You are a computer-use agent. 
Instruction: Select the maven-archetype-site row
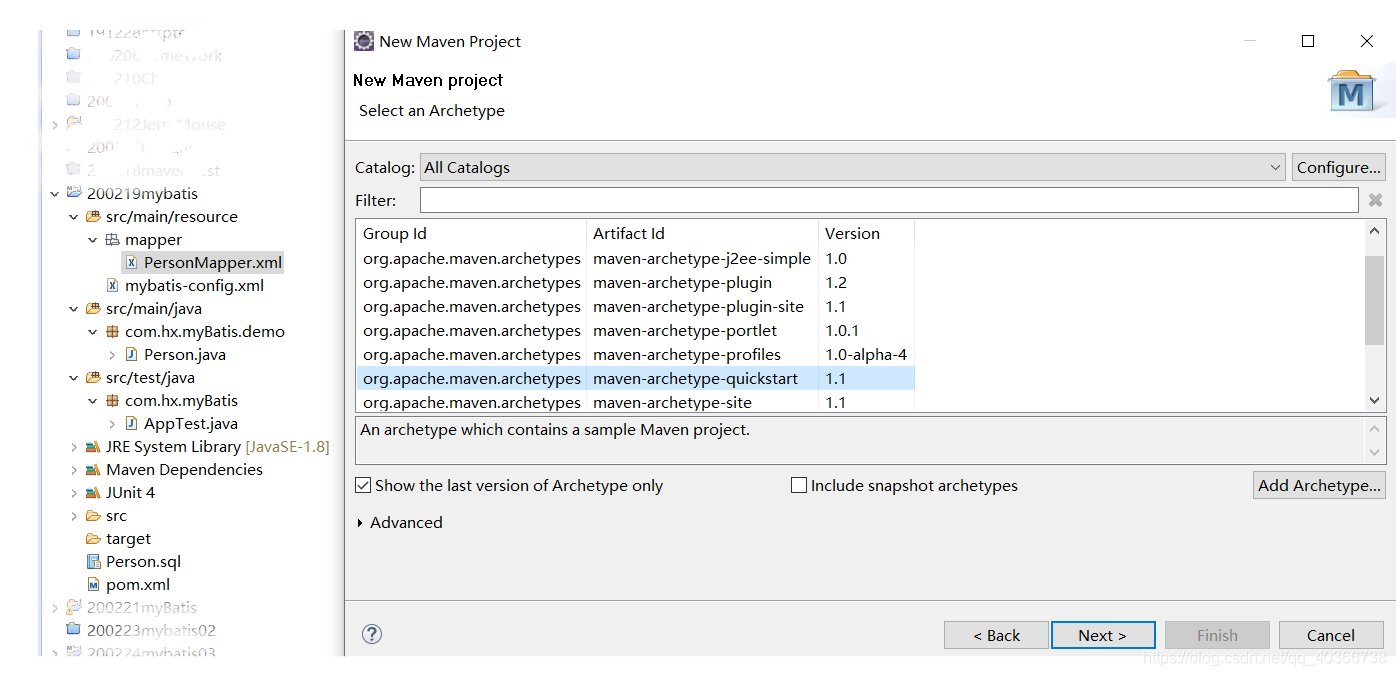(636, 402)
